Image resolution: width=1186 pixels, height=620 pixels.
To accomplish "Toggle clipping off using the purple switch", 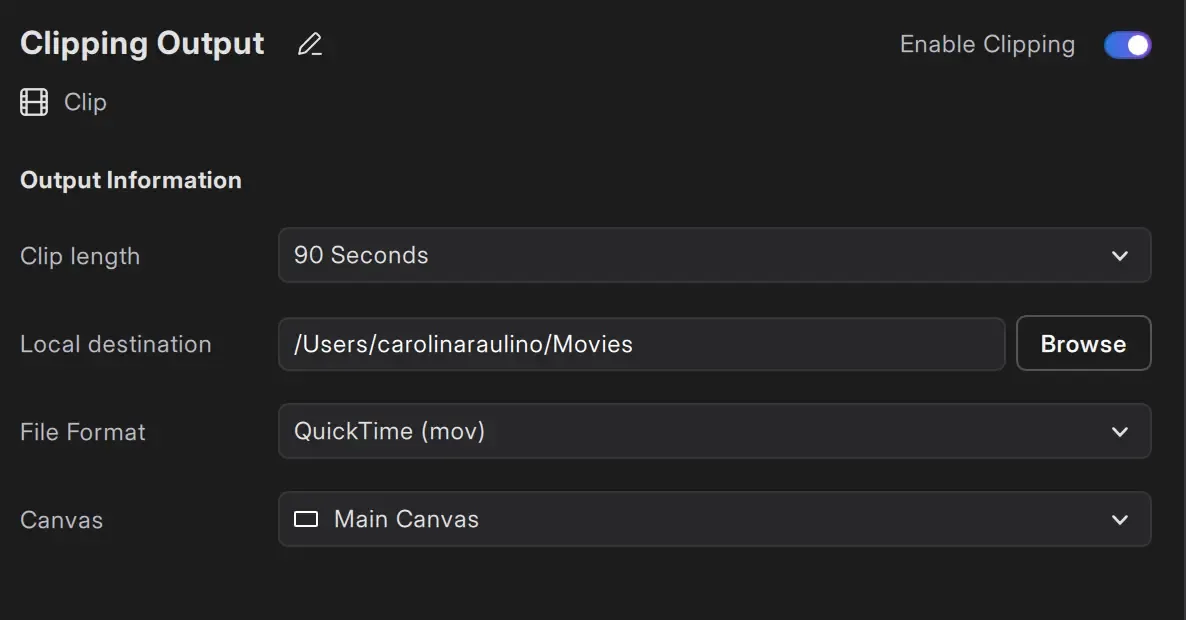I will 1127,44.
